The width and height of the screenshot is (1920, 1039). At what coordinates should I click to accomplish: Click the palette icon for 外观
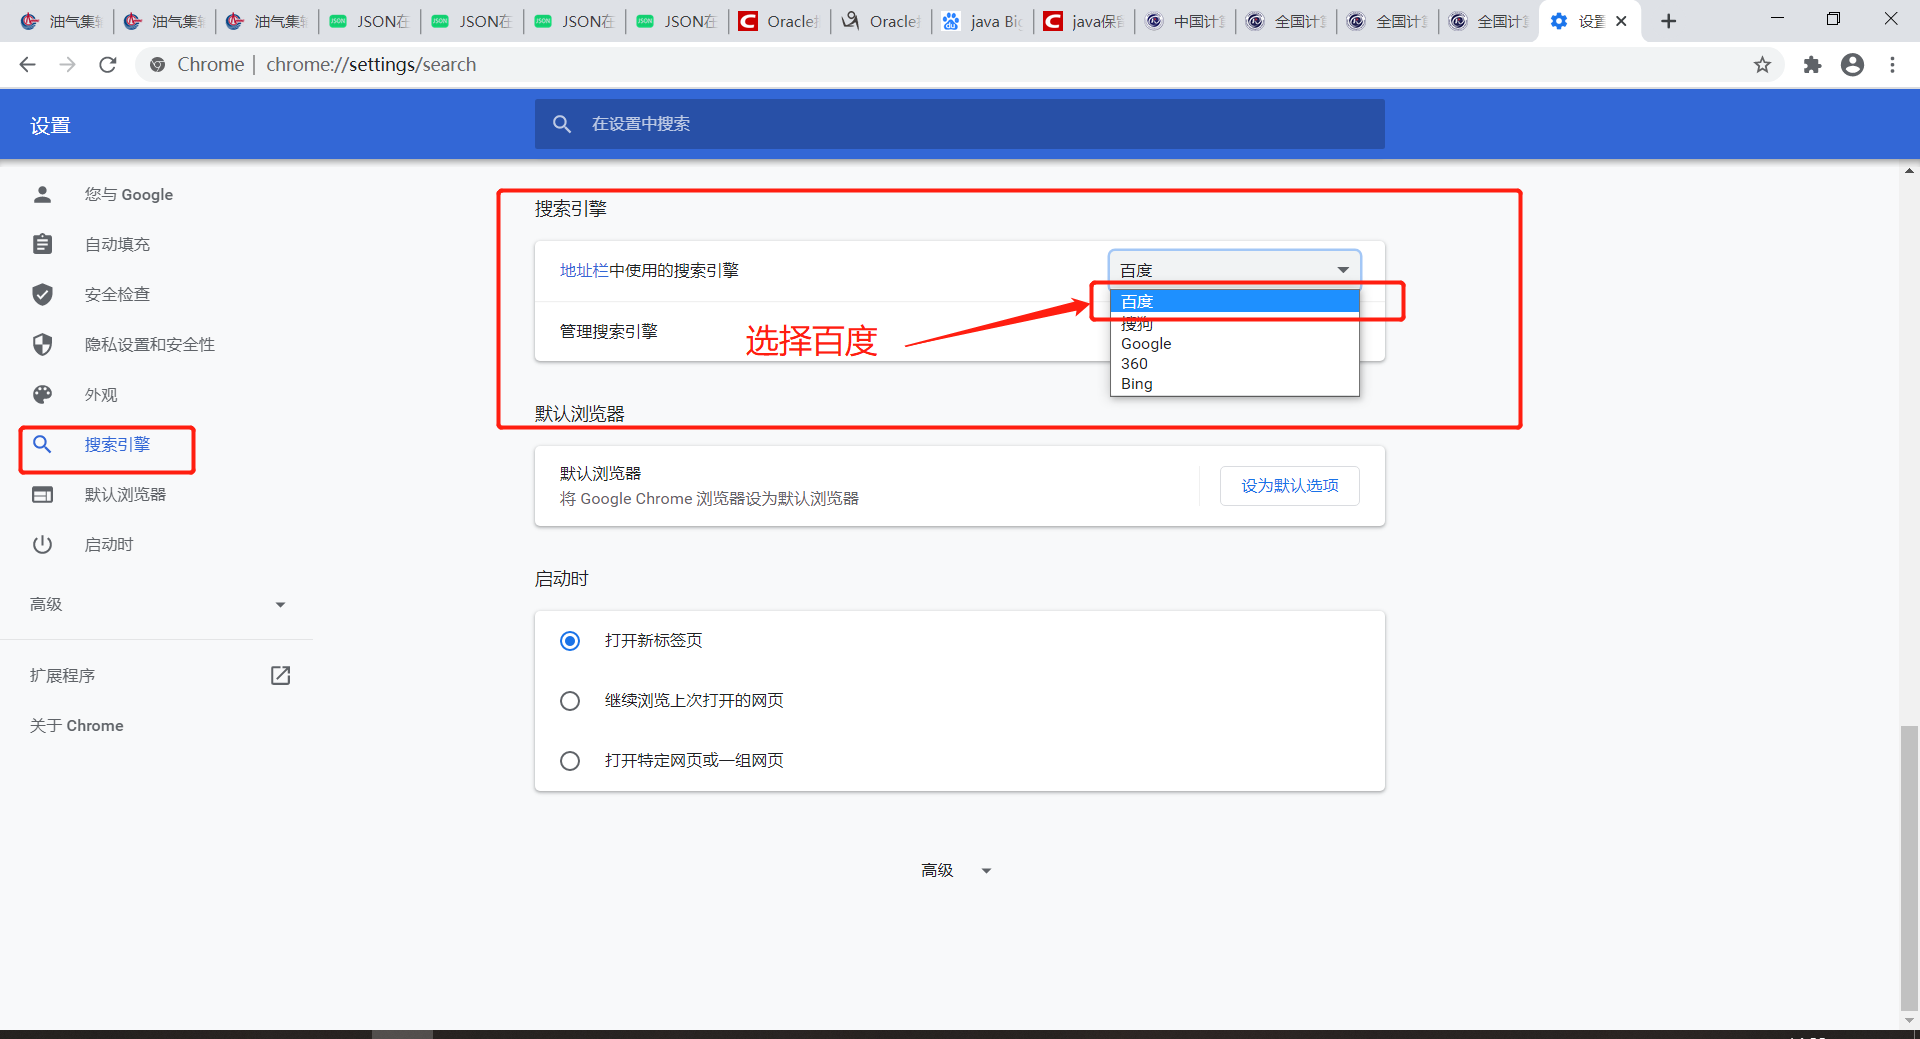pos(42,394)
